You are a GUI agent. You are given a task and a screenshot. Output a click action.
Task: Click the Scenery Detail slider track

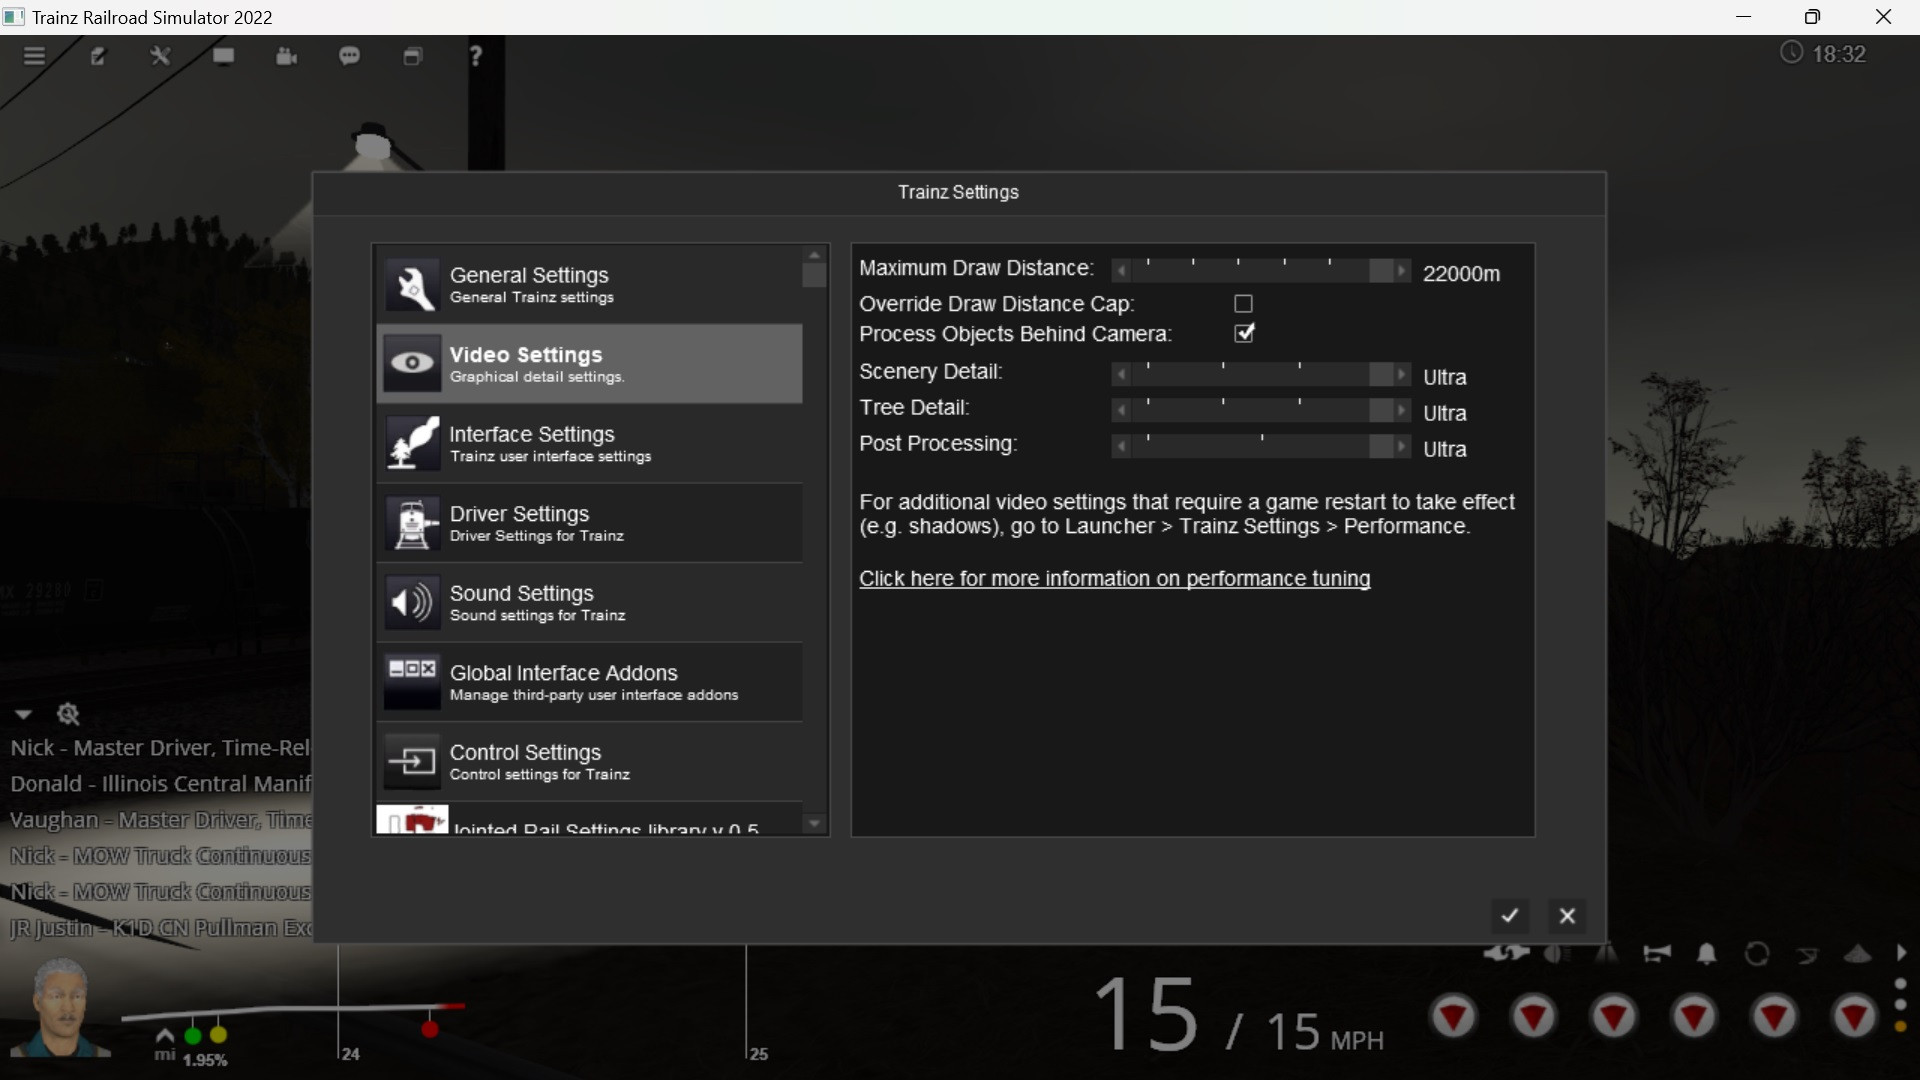[1261, 374]
